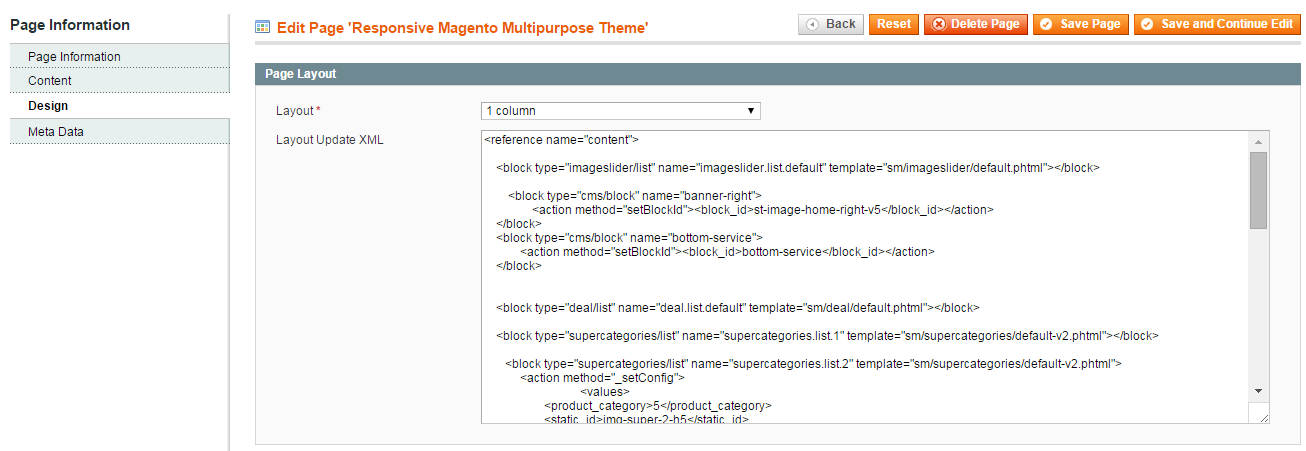Click the '_setConfig' action line

click(x=602, y=378)
